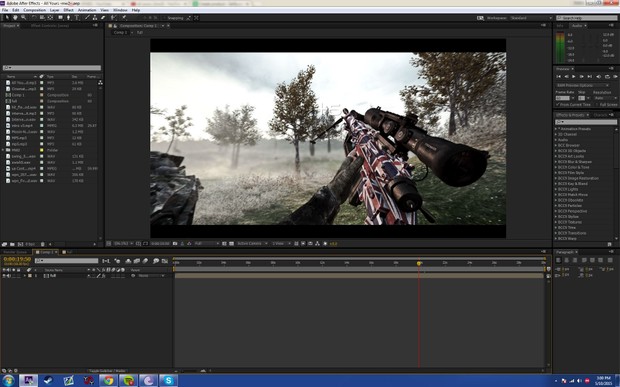
Task: Jump to first frame in Preview panel
Action: (x=558, y=77)
